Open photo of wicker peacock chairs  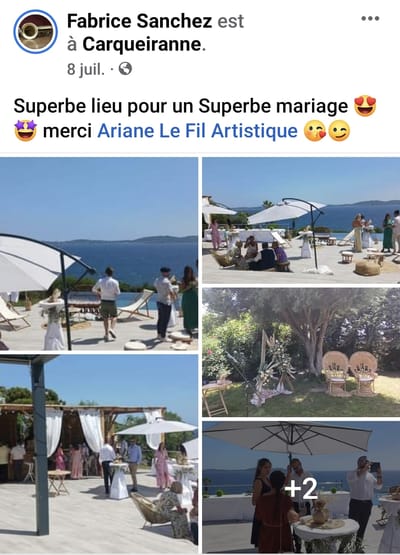pyautogui.click(x=301, y=352)
